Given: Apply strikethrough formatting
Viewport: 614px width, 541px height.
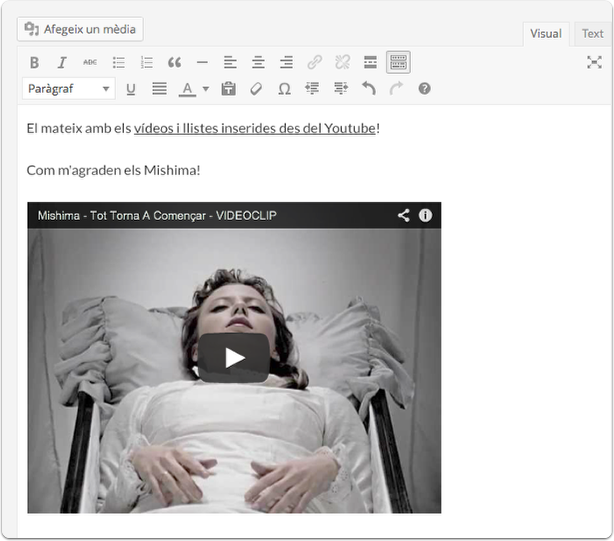Looking at the screenshot, I should (90, 62).
